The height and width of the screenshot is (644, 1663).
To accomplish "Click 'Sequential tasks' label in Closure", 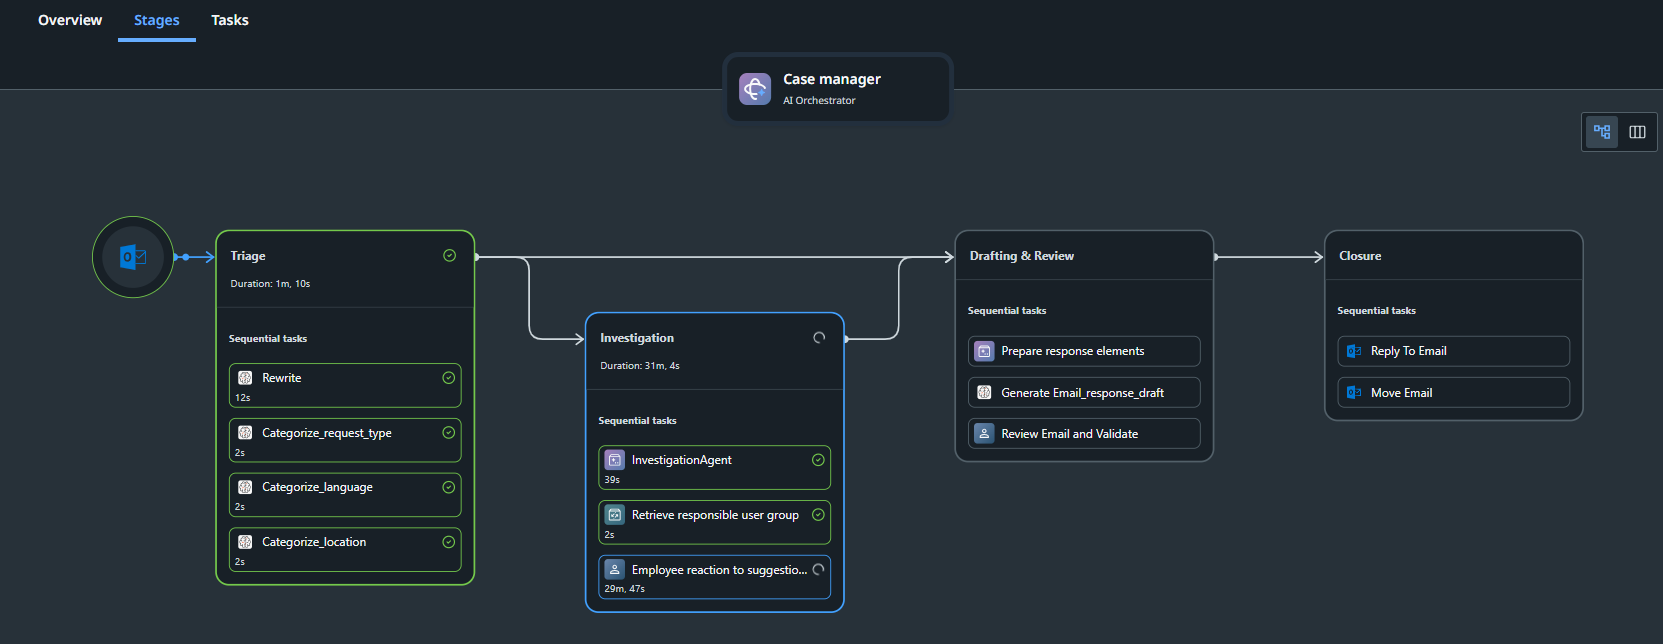I will (x=1376, y=311).
